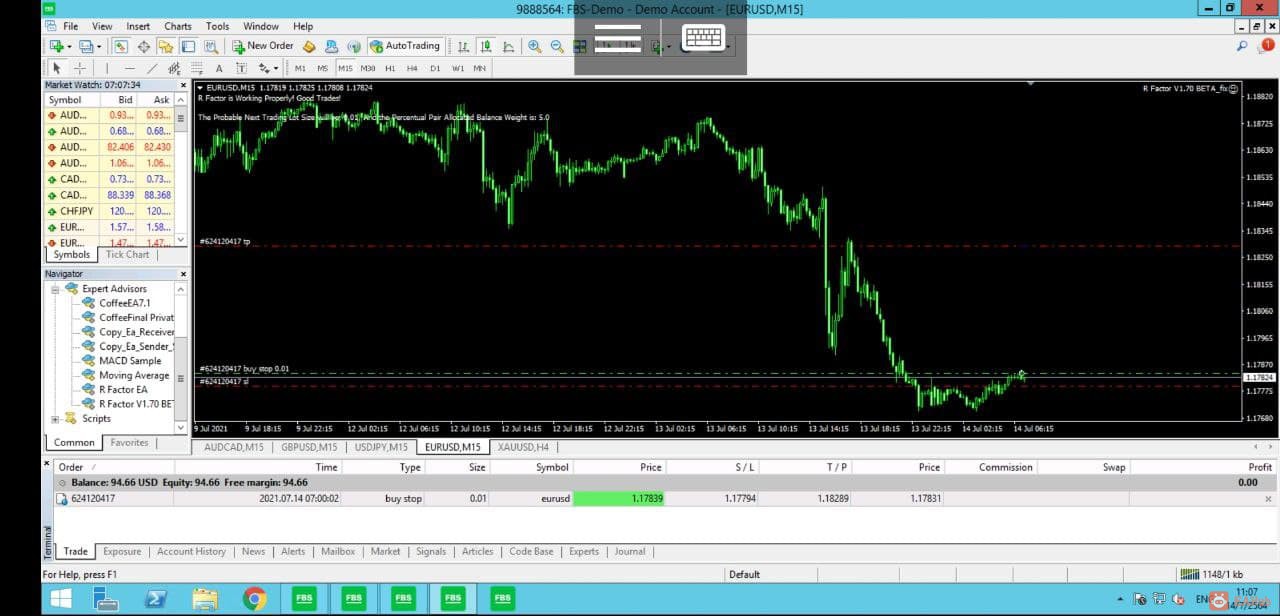Switch timeframe to H1
The width and height of the screenshot is (1280, 616).
(x=390, y=68)
